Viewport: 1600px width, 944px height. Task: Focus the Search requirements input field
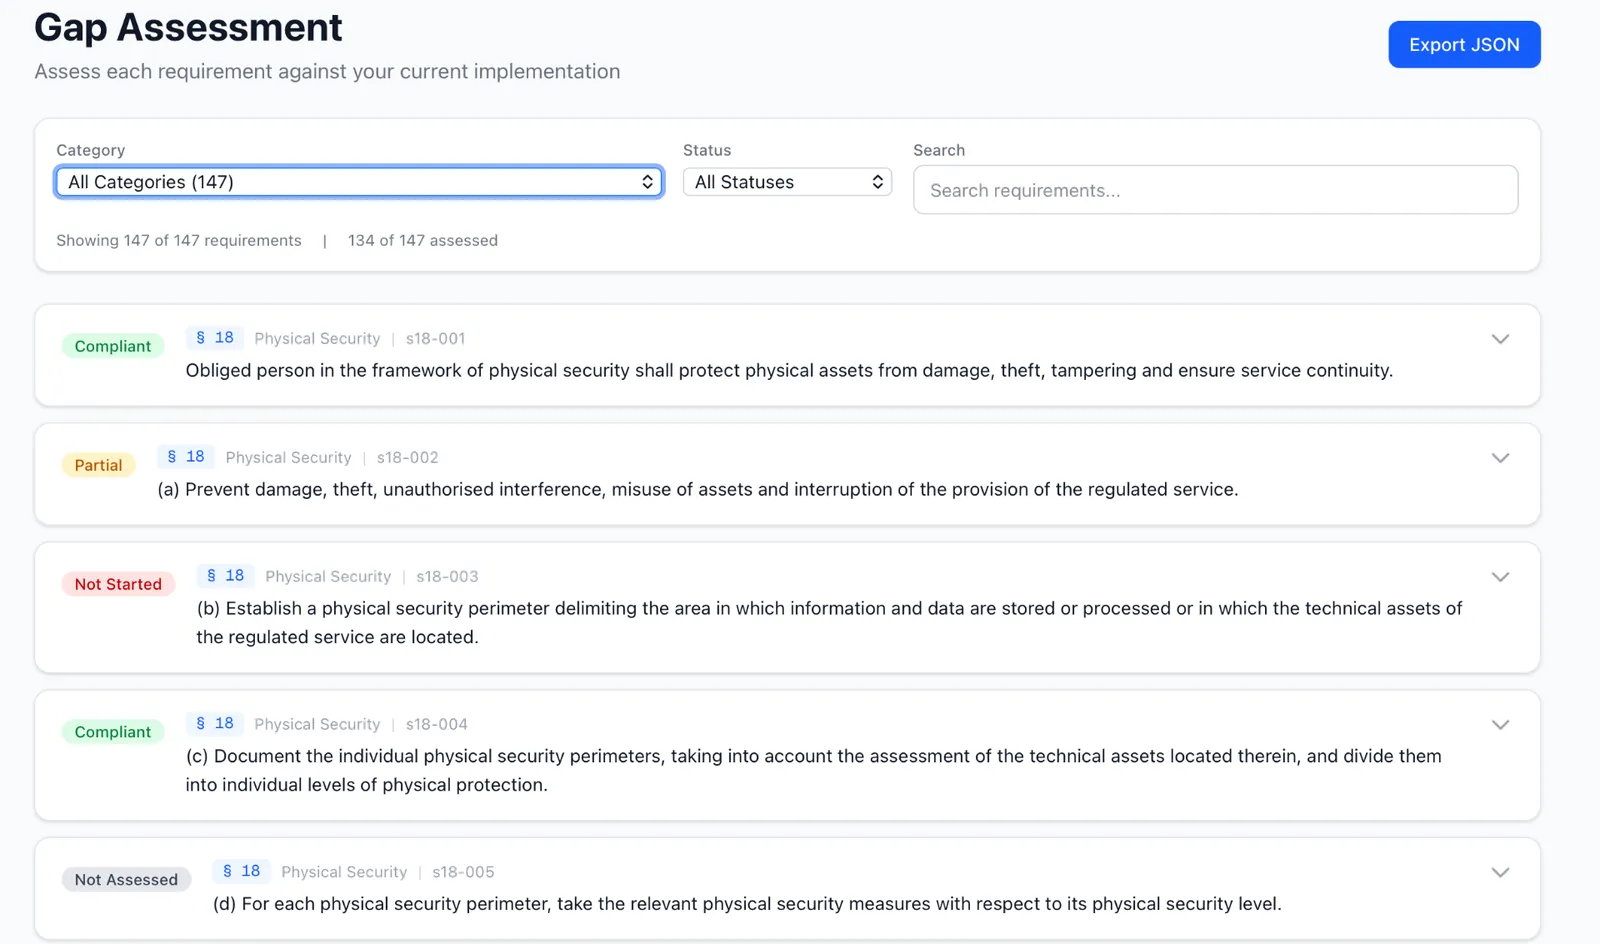[x=1215, y=190]
